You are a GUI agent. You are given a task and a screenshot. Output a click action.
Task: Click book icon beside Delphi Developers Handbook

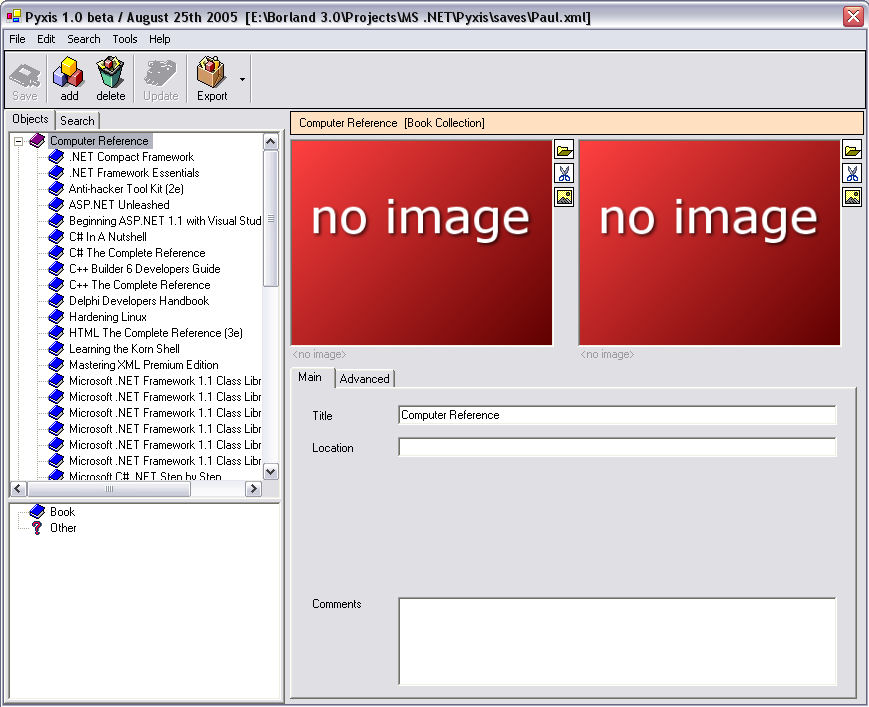(56, 301)
